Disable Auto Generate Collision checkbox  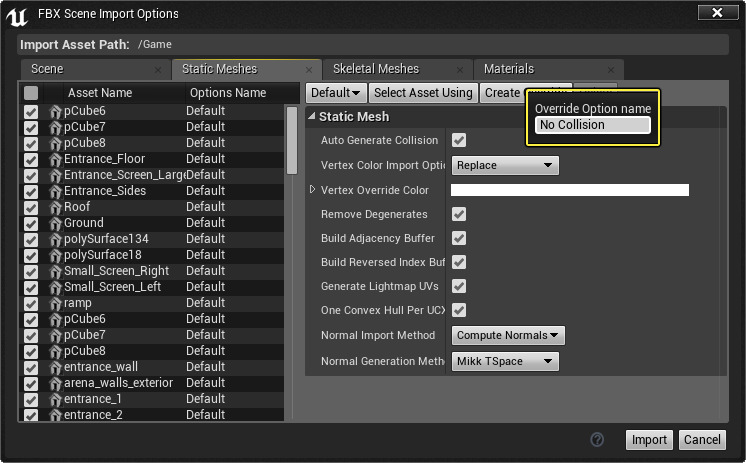coord(459,140)
